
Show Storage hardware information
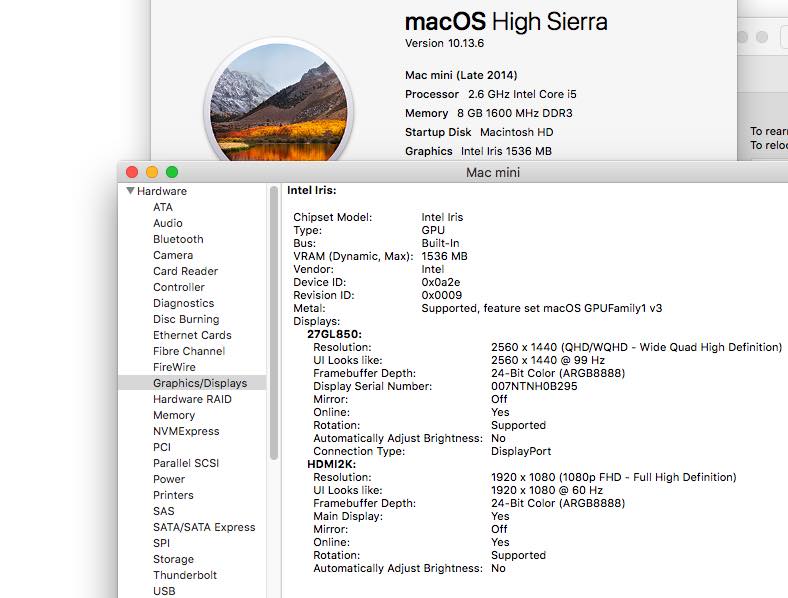click(x=173, y=559)
